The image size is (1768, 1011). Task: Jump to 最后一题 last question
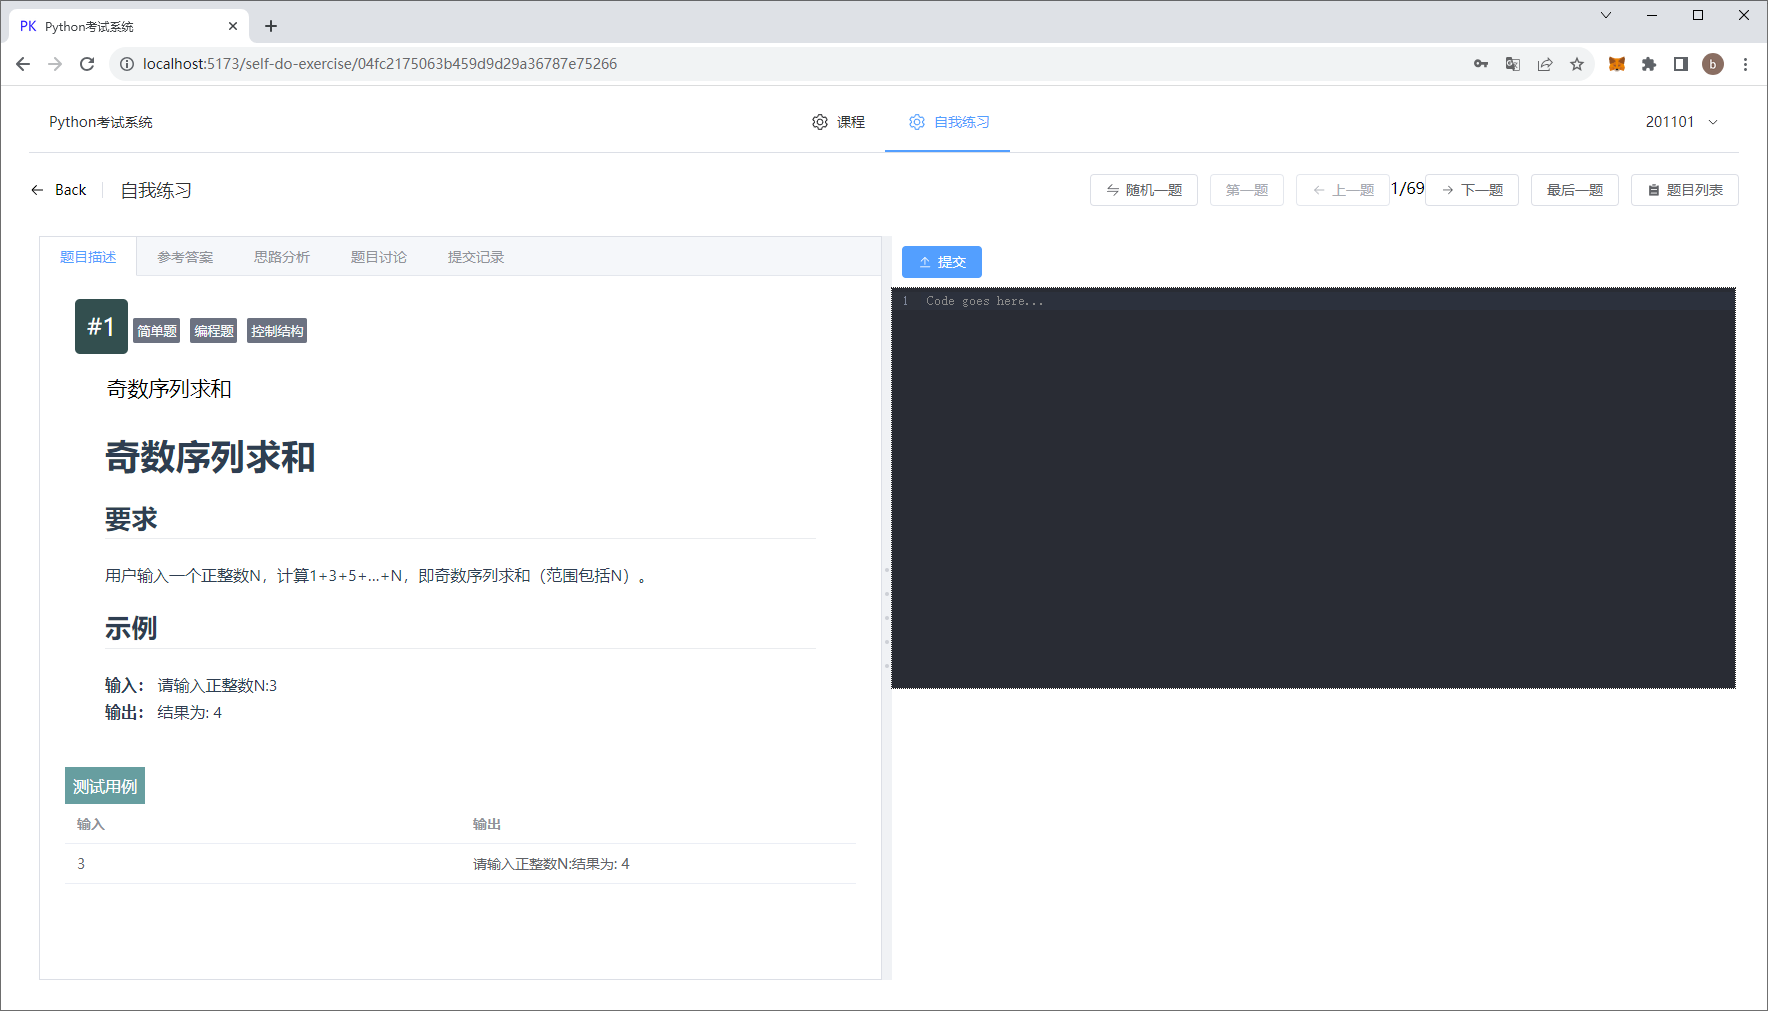tap(1575, 190)
